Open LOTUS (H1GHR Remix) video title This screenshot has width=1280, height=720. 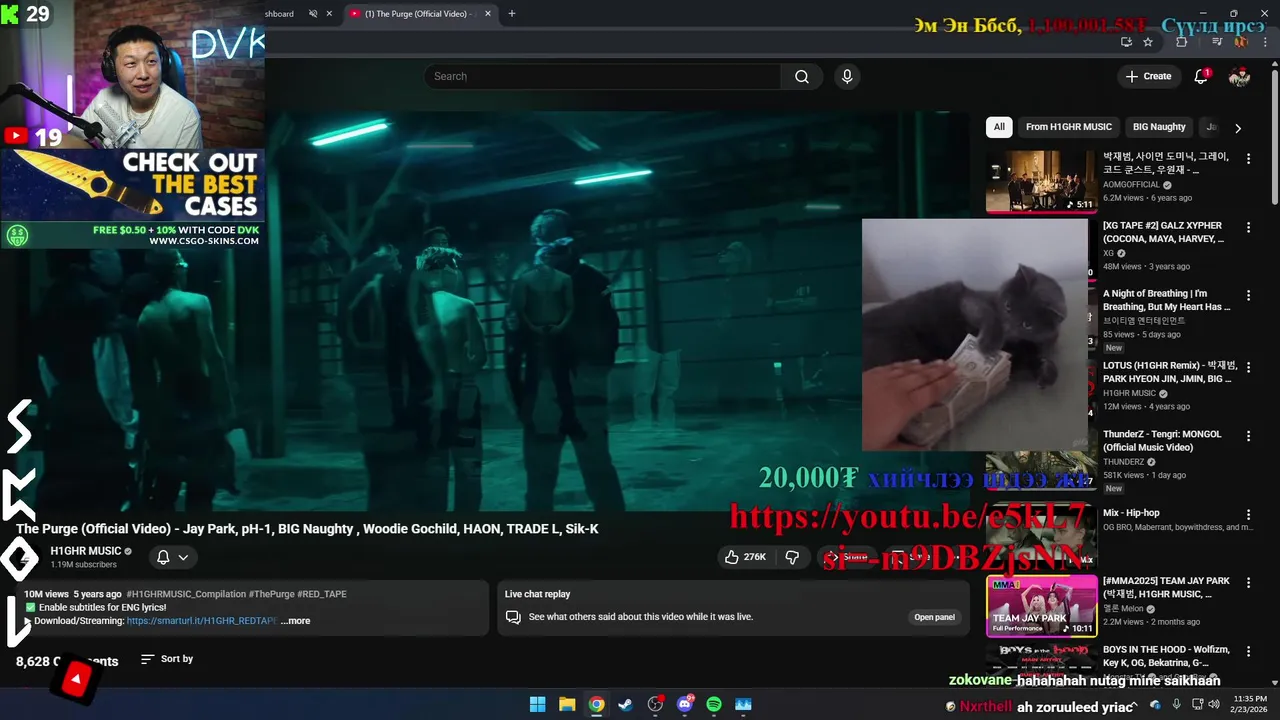pyautogui.click(x=1170, y=372)
